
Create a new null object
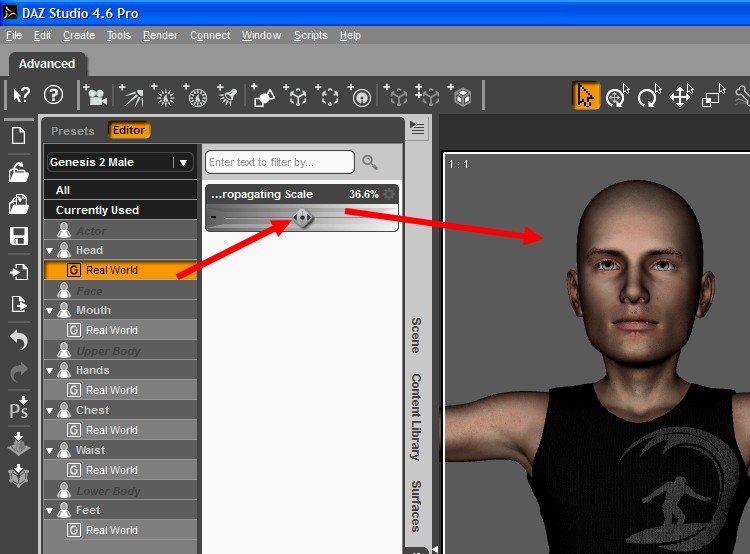(x=295, y=95)
